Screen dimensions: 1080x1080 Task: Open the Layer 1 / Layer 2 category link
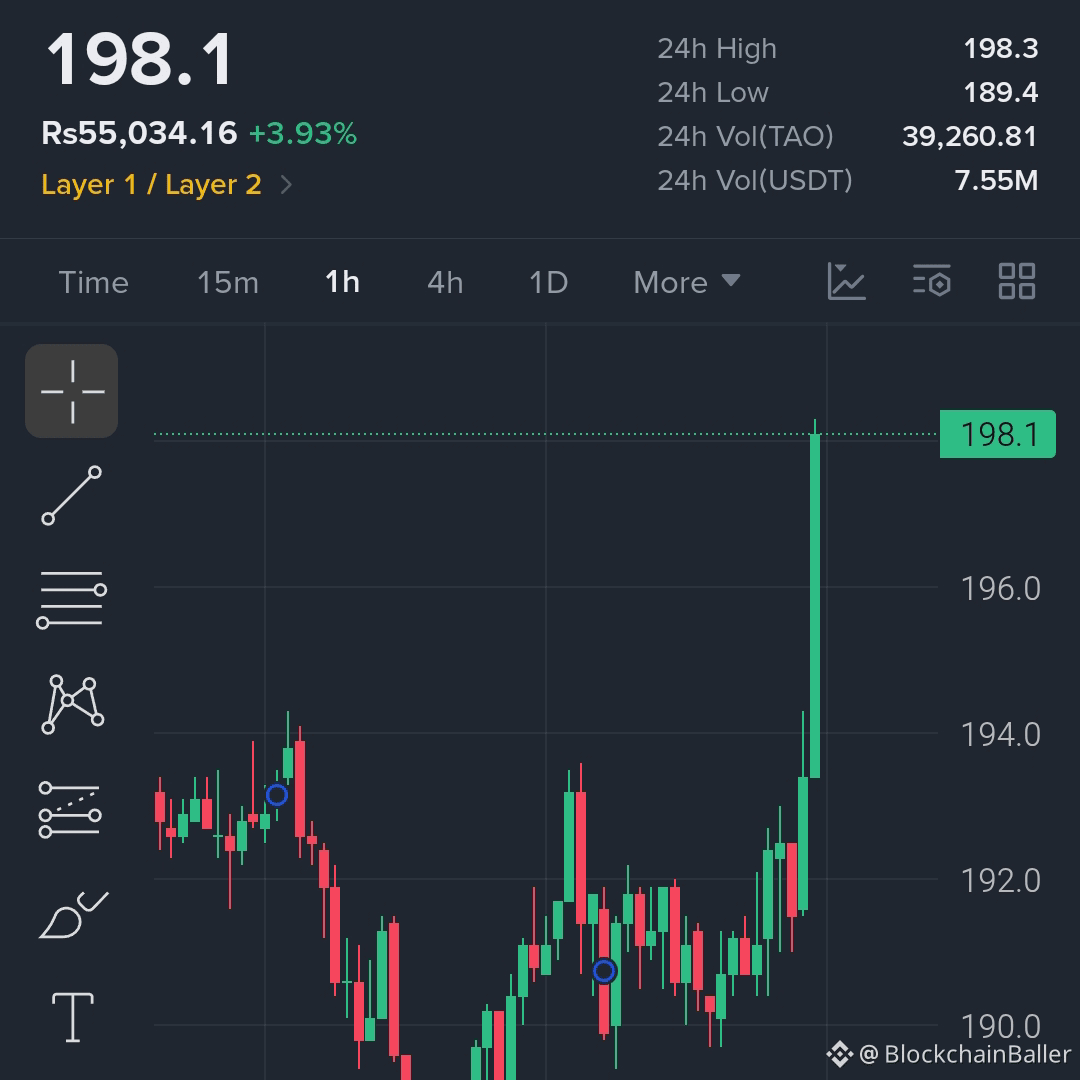coord(152,185)
